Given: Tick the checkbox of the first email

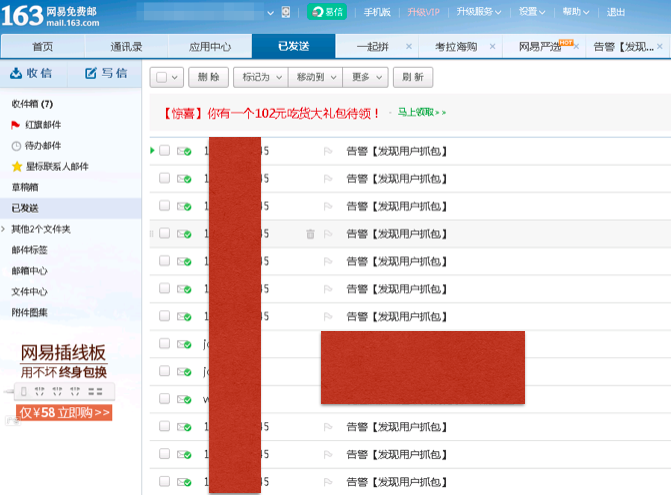Looking at the screenshot, I should (x=164, y=151).
